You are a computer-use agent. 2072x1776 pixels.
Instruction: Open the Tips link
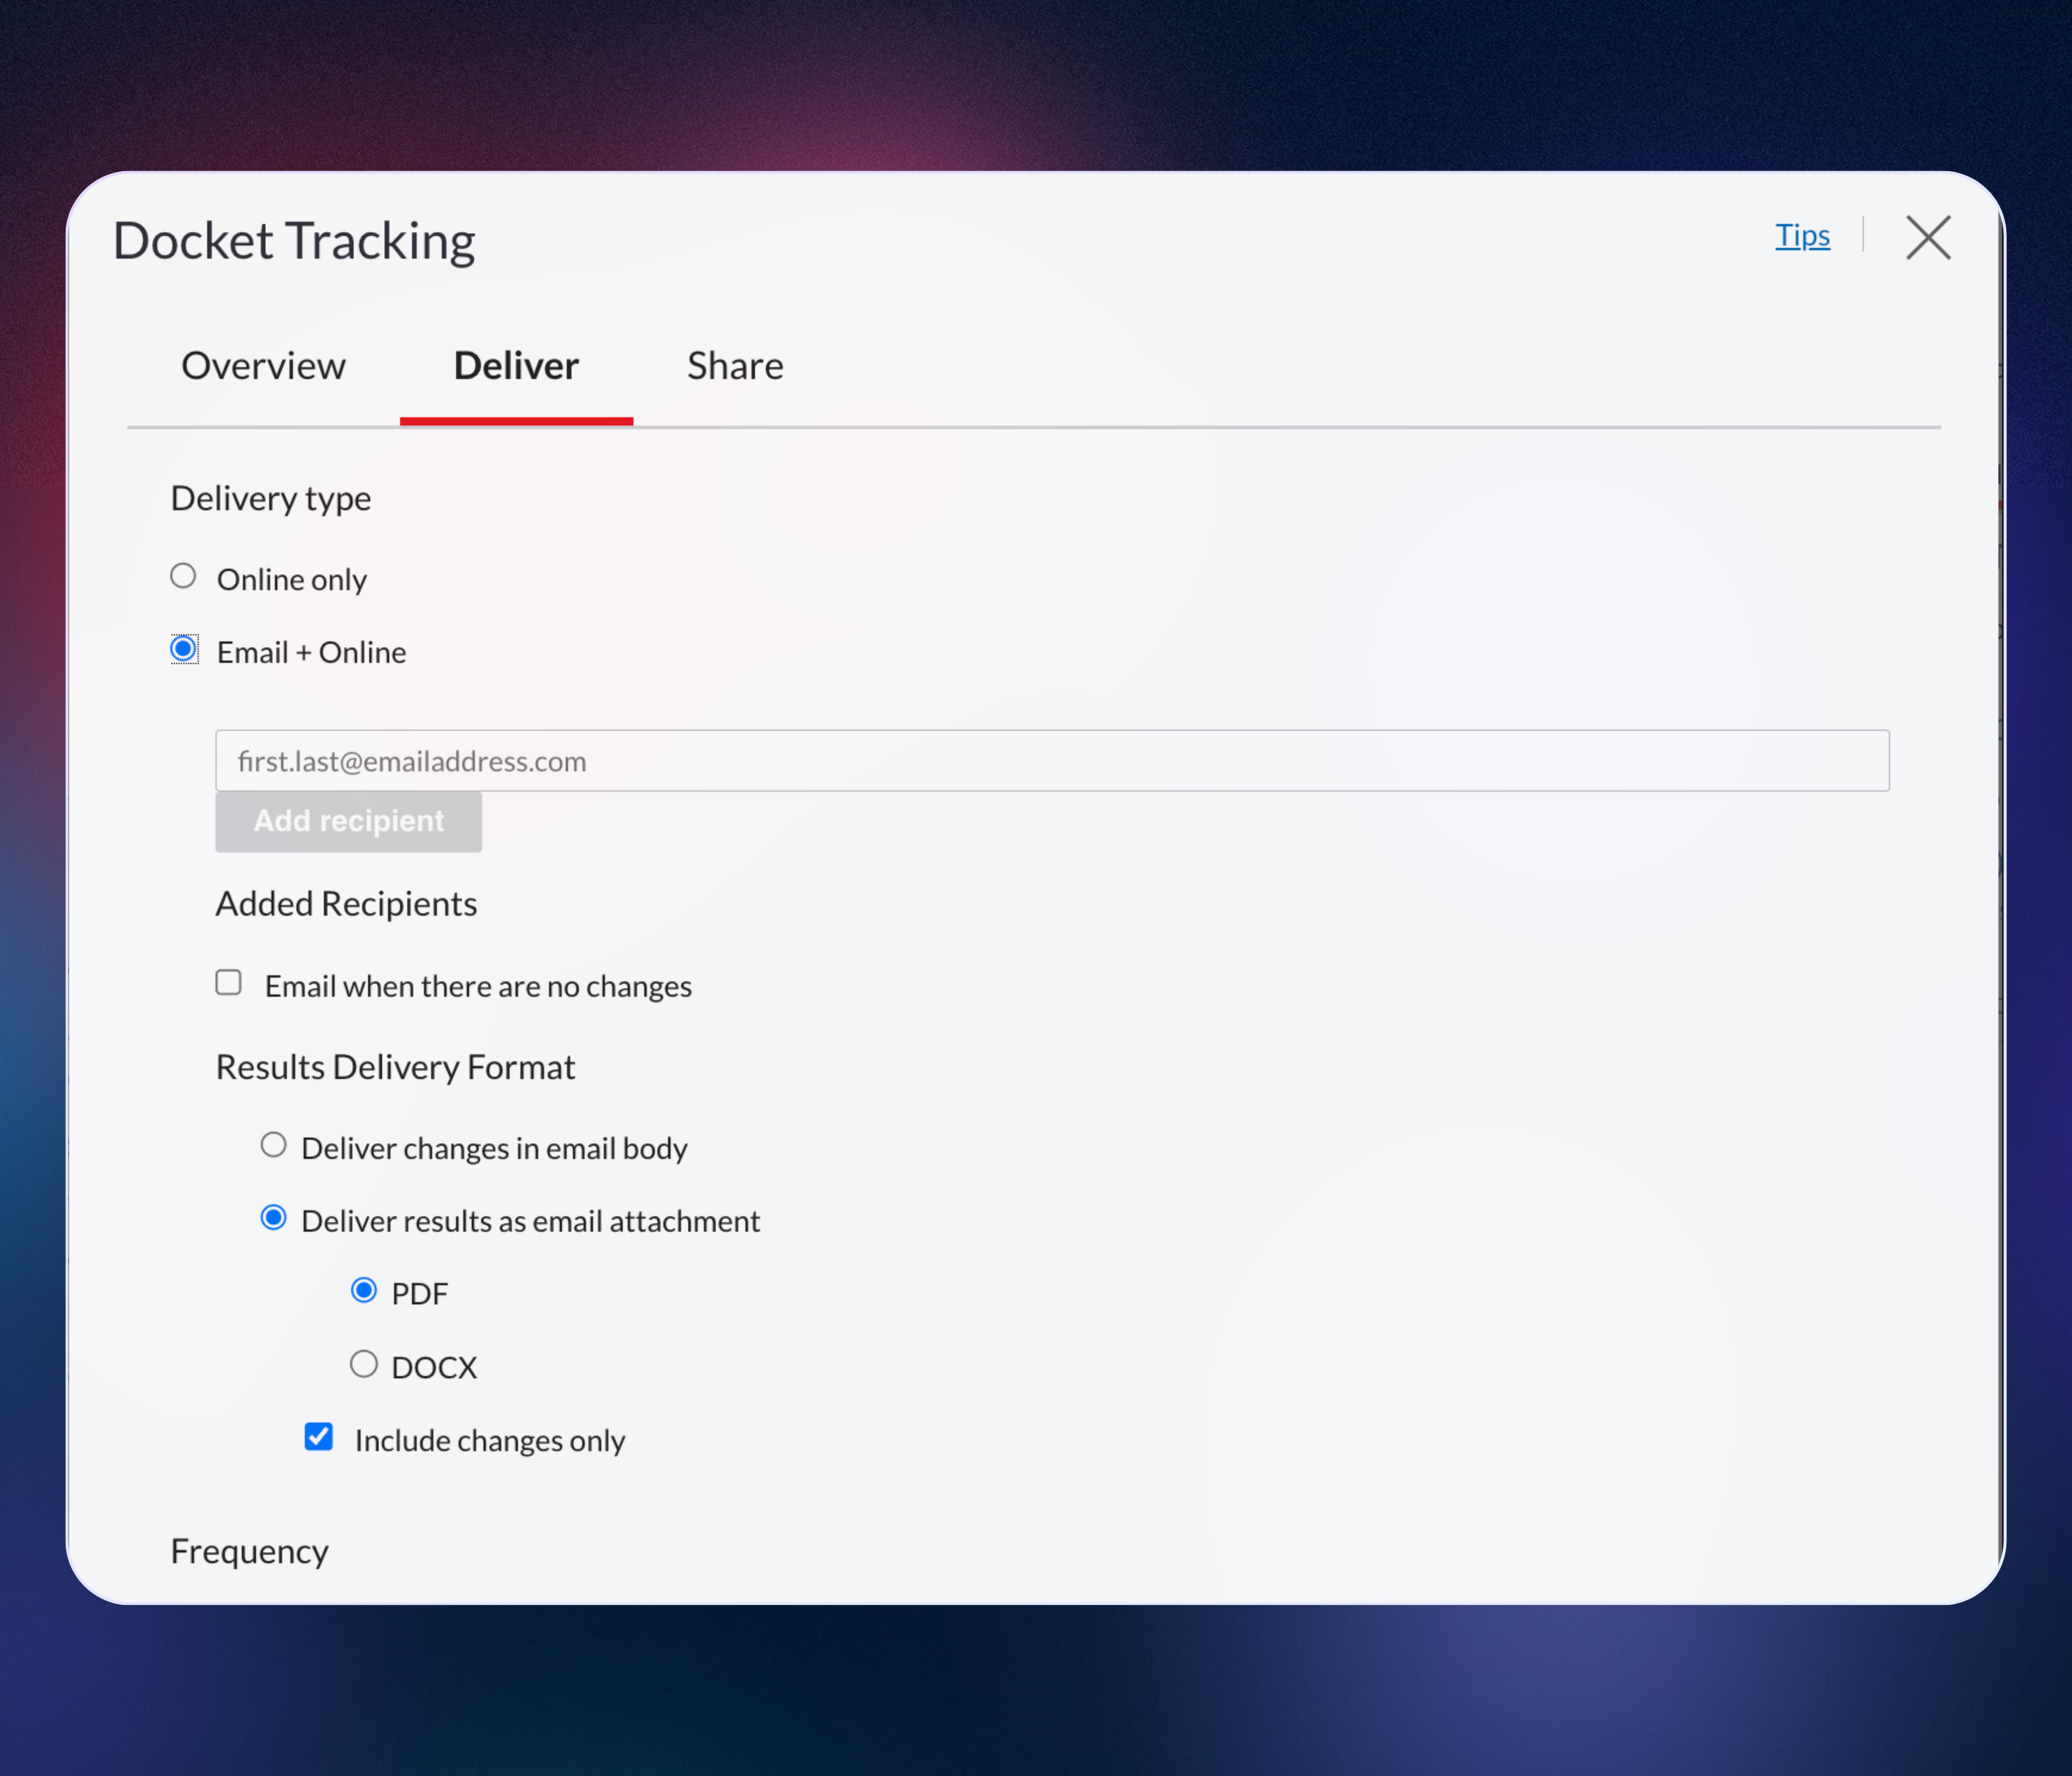(1802, 236)
